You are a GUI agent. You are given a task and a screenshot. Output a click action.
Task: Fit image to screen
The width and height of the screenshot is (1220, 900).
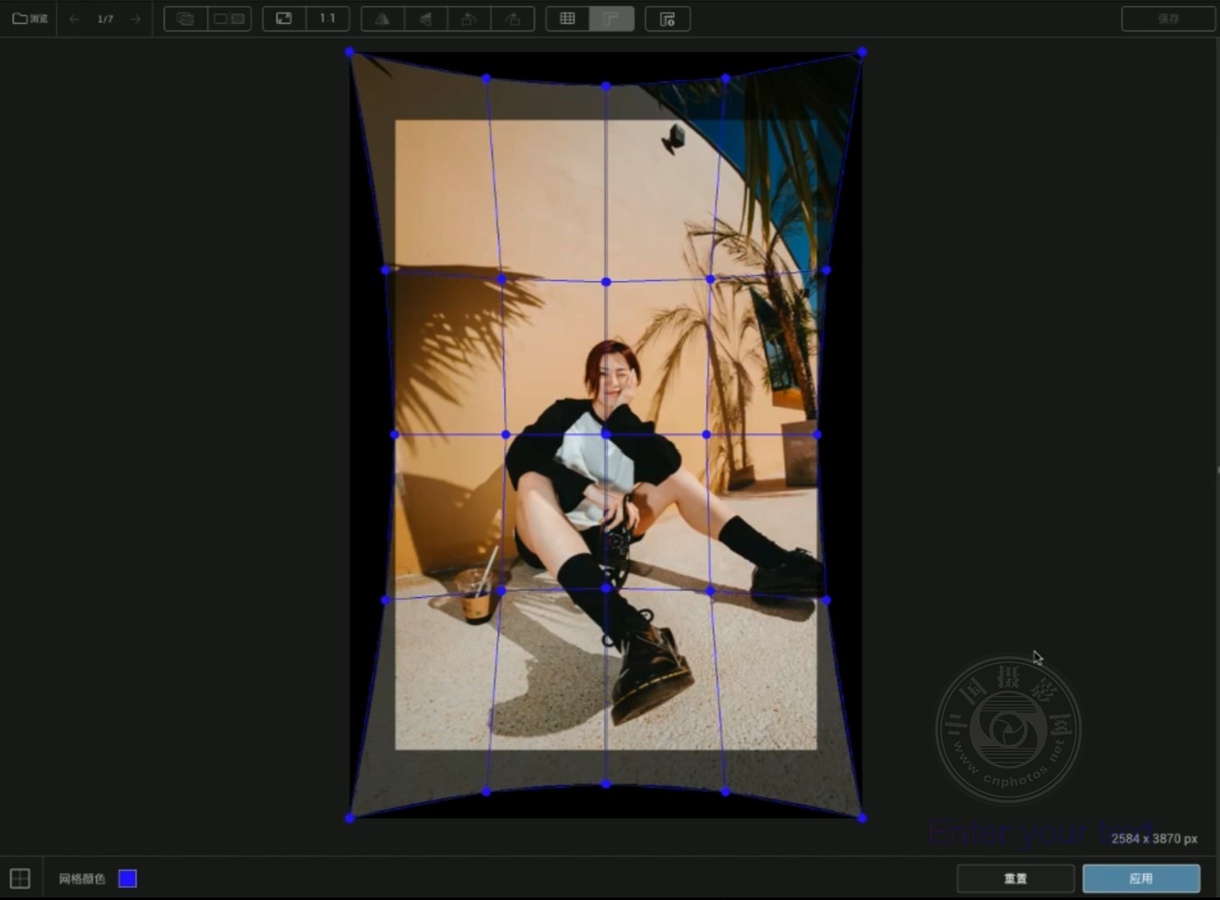click(x=284, y=19)
